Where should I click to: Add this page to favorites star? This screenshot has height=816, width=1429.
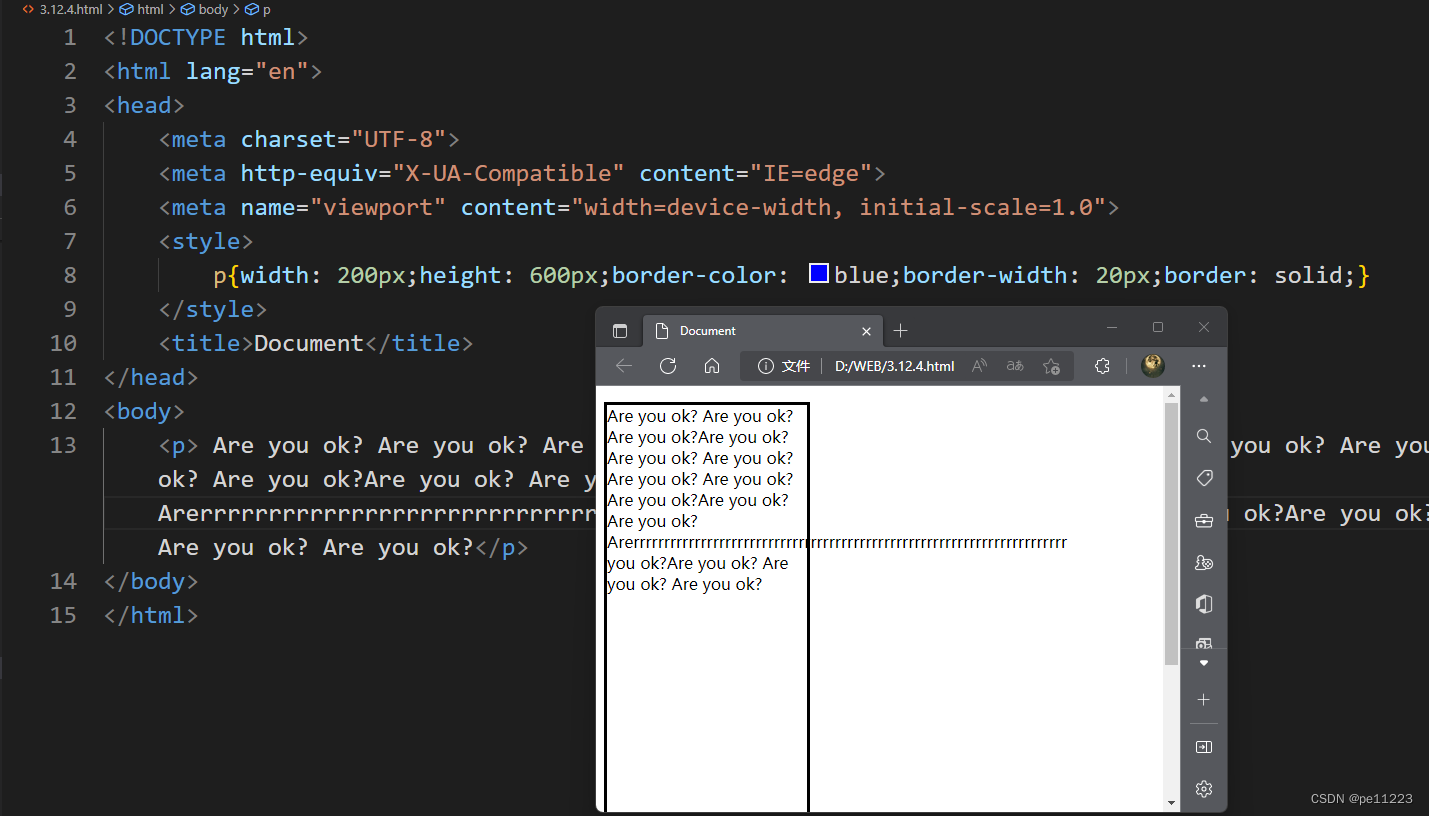(1051, 366)
